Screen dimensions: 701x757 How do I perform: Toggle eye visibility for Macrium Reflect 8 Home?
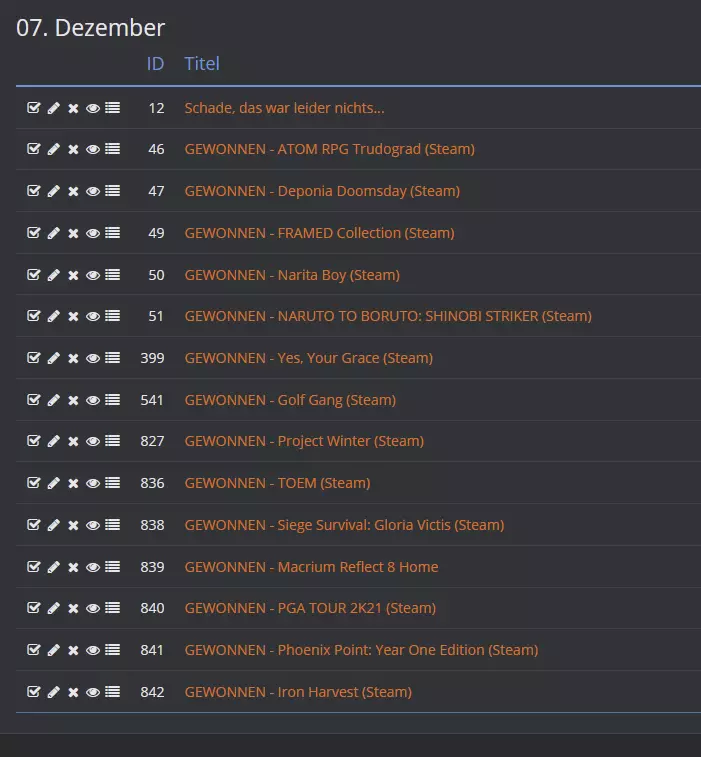click(x=93, y=567)
